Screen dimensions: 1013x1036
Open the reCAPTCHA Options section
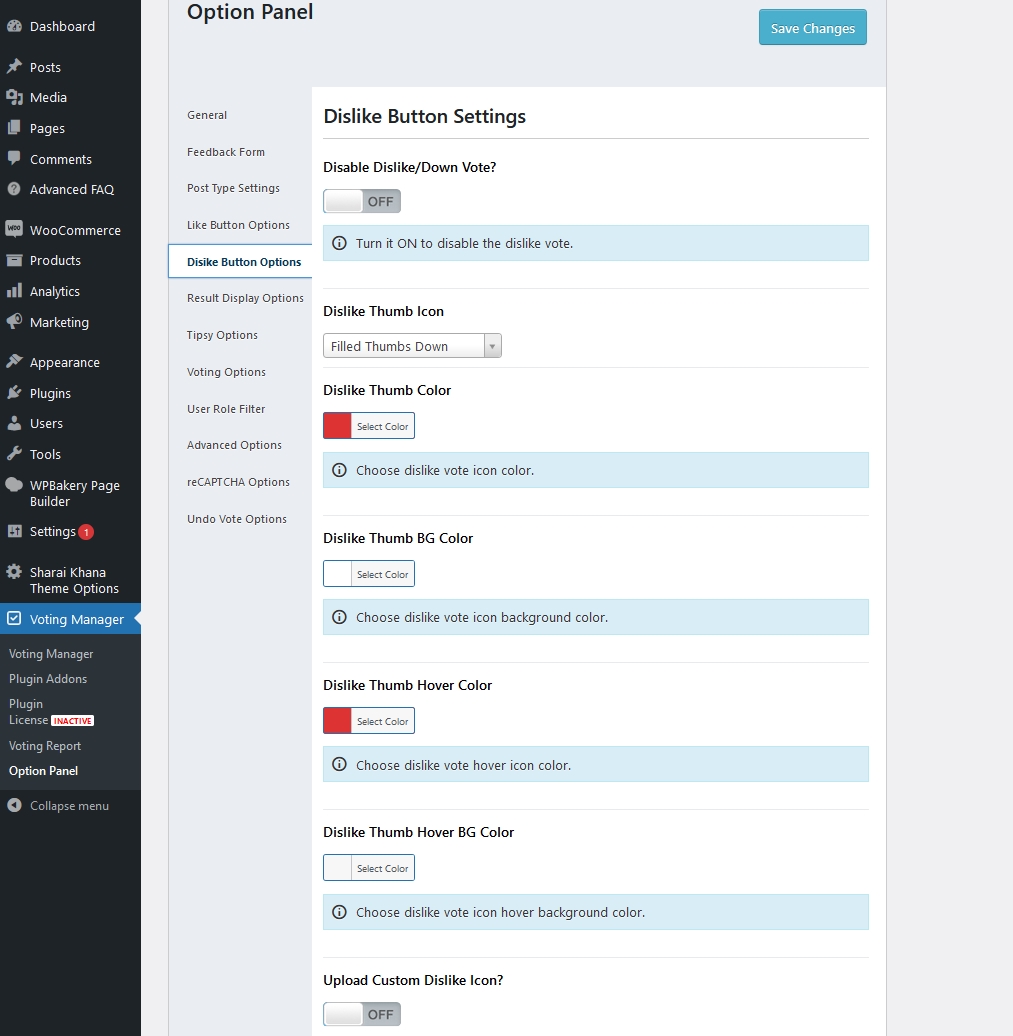click(x=237, y=482)
